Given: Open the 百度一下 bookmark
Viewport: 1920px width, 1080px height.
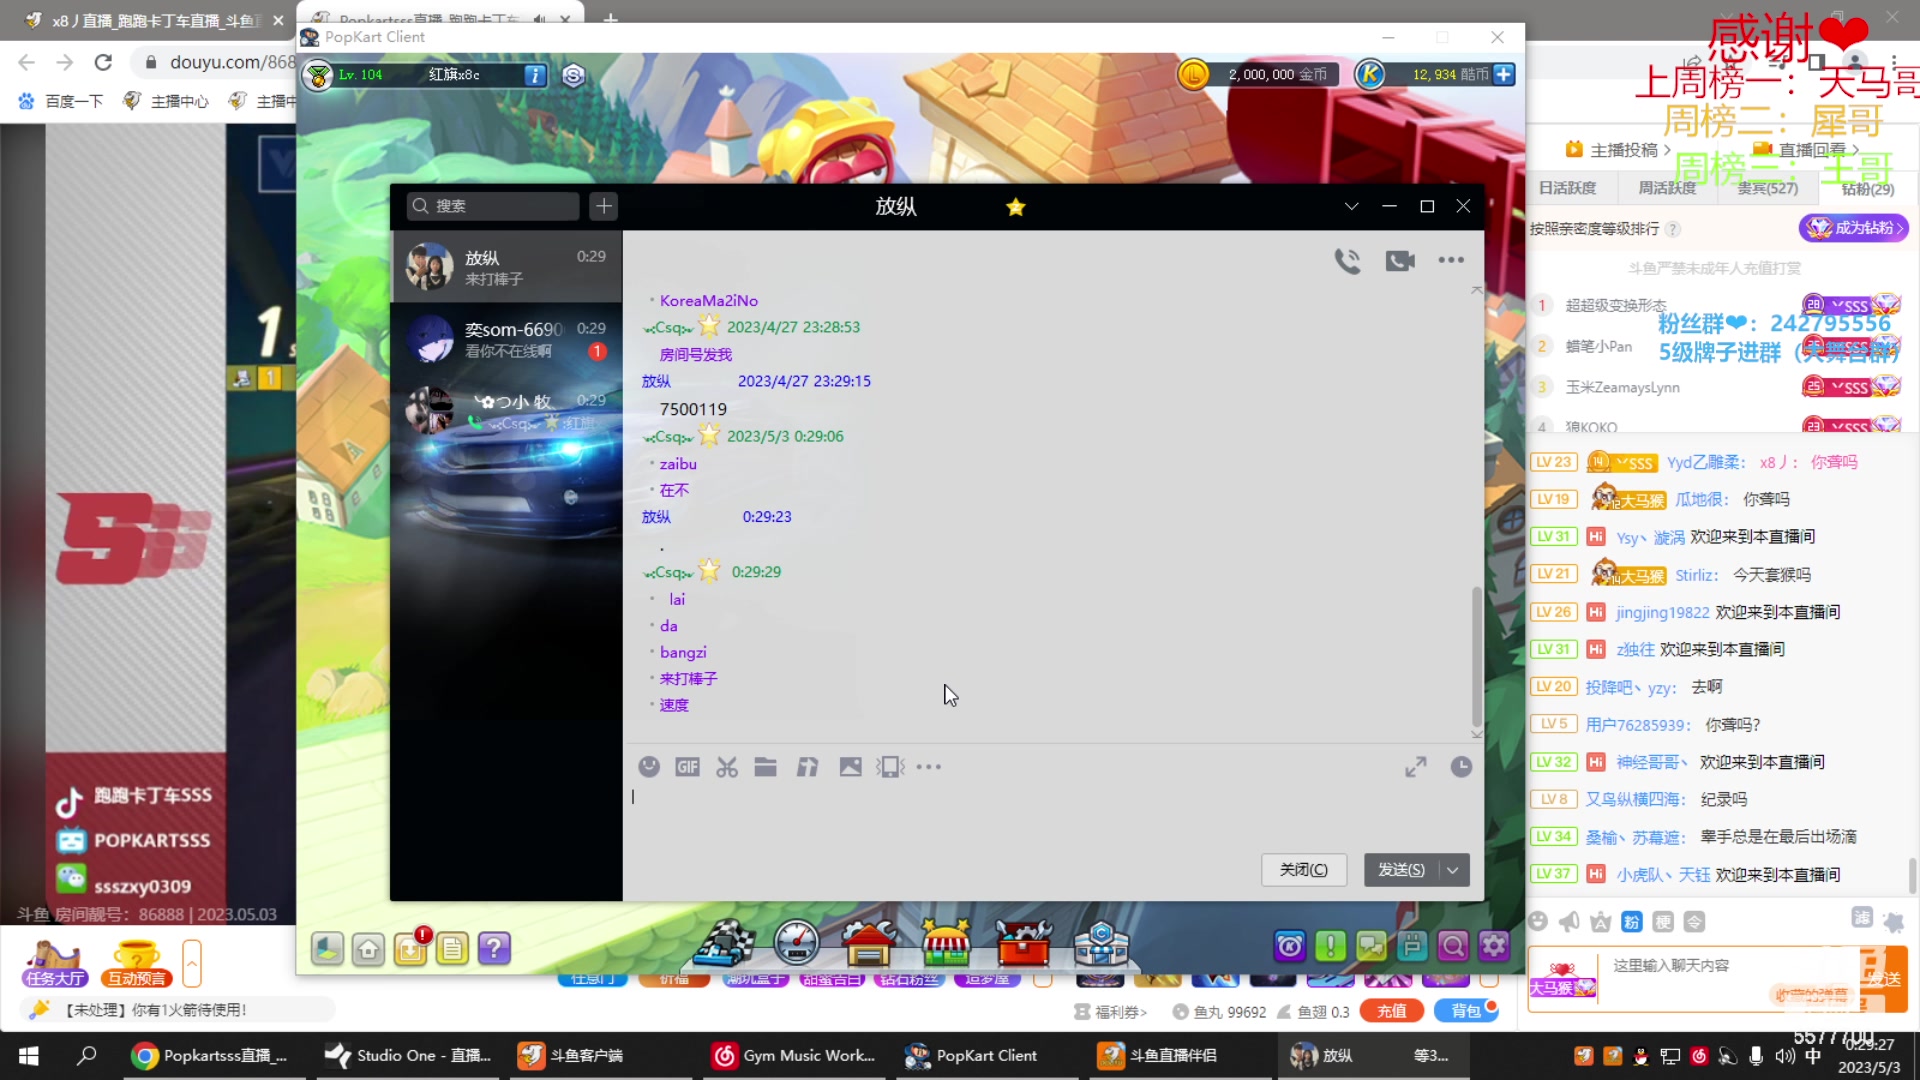Looking at the screenshot, I should [x=61, y=101].
